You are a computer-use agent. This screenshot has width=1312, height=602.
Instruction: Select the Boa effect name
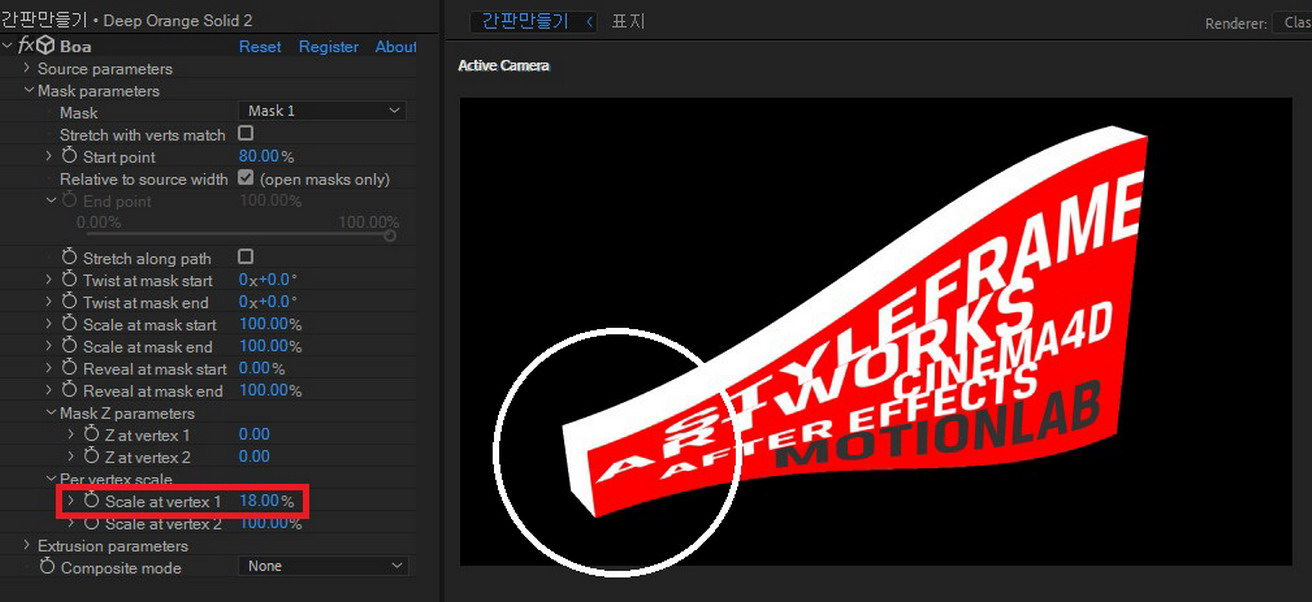coord(75,46)
